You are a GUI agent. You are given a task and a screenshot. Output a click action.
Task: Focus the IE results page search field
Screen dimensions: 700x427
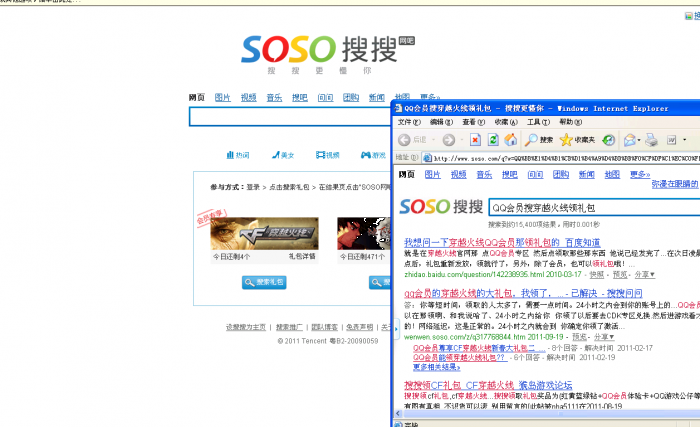coord(594,208)
